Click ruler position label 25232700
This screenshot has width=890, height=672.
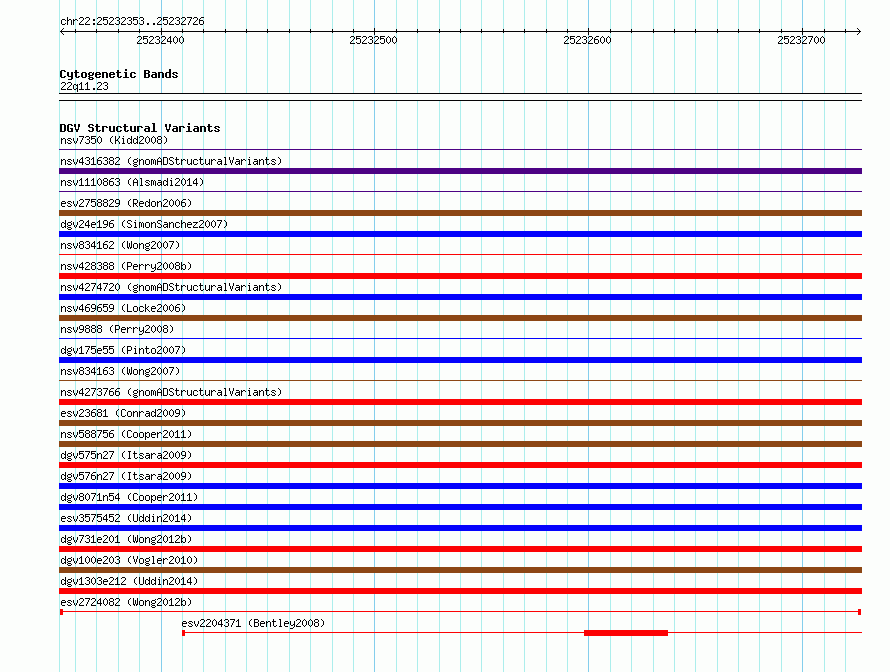pos(801,40)
